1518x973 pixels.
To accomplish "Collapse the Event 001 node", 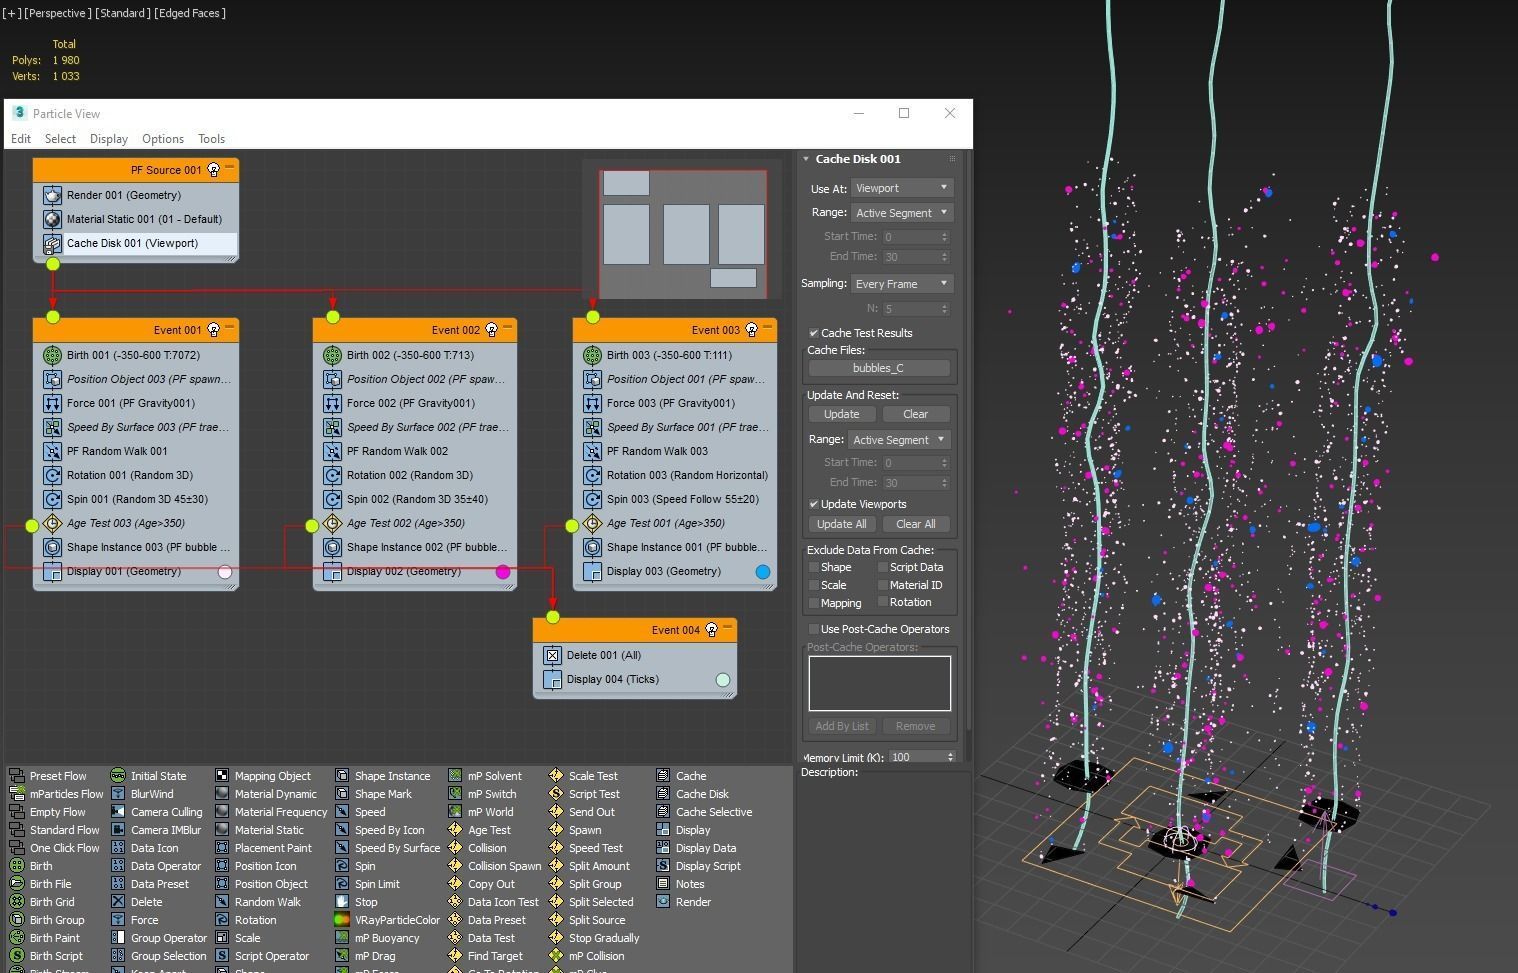I will [229, 327].
